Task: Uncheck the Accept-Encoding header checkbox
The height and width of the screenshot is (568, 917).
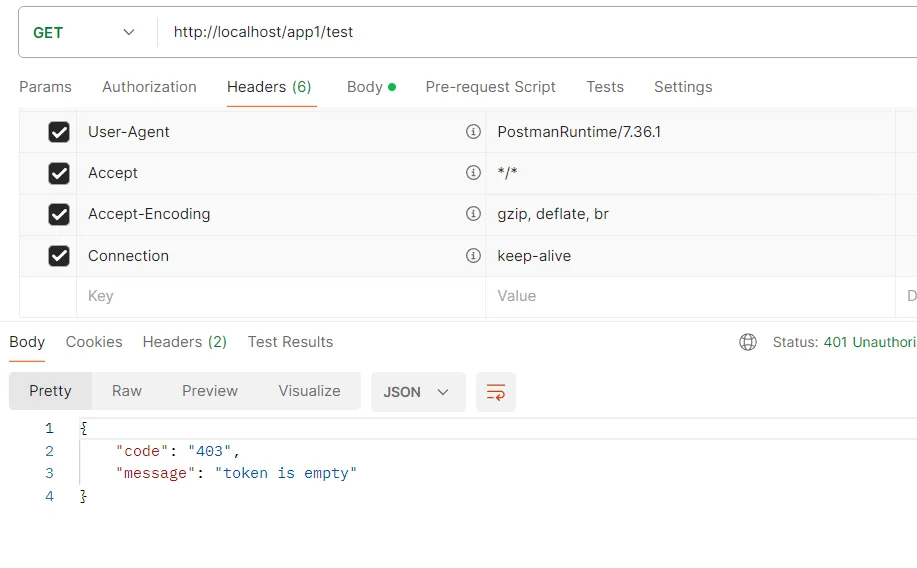Action: click(x=59, y=214)
